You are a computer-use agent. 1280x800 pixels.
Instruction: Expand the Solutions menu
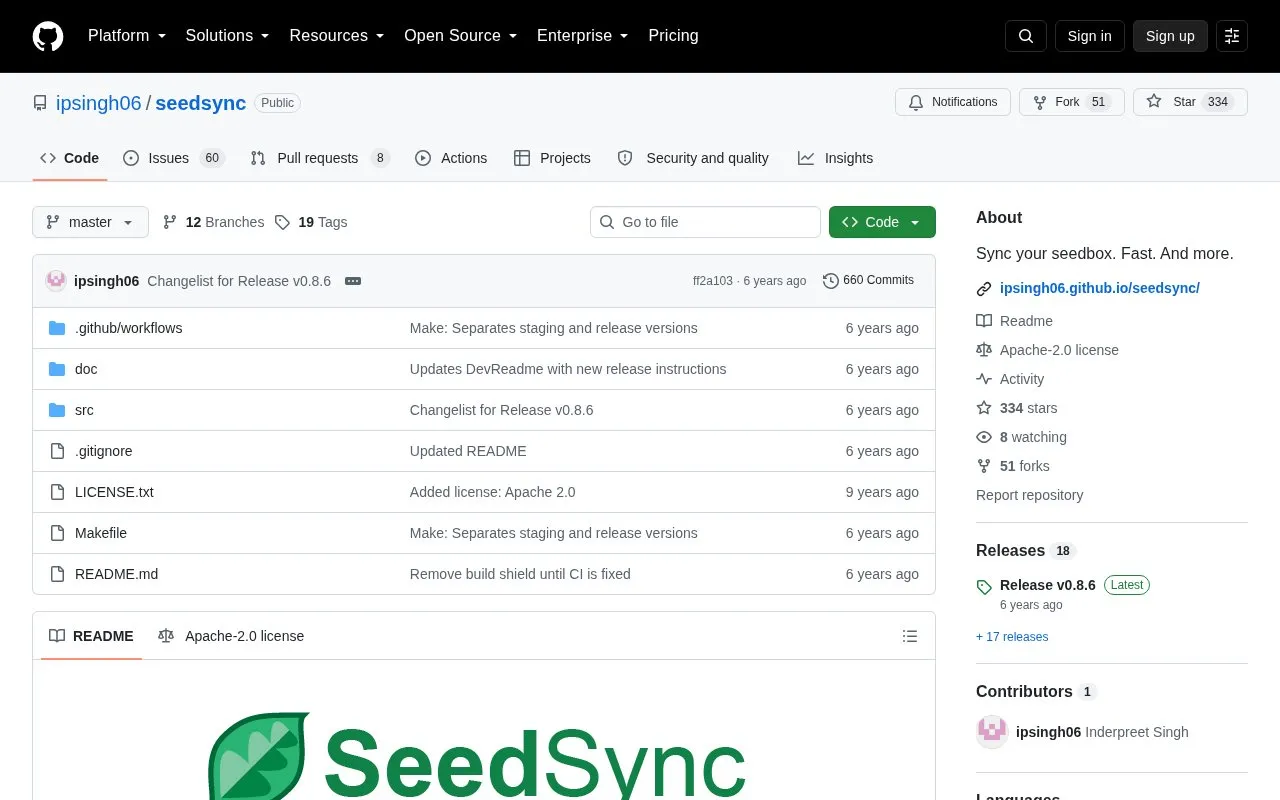pos(228,36)
